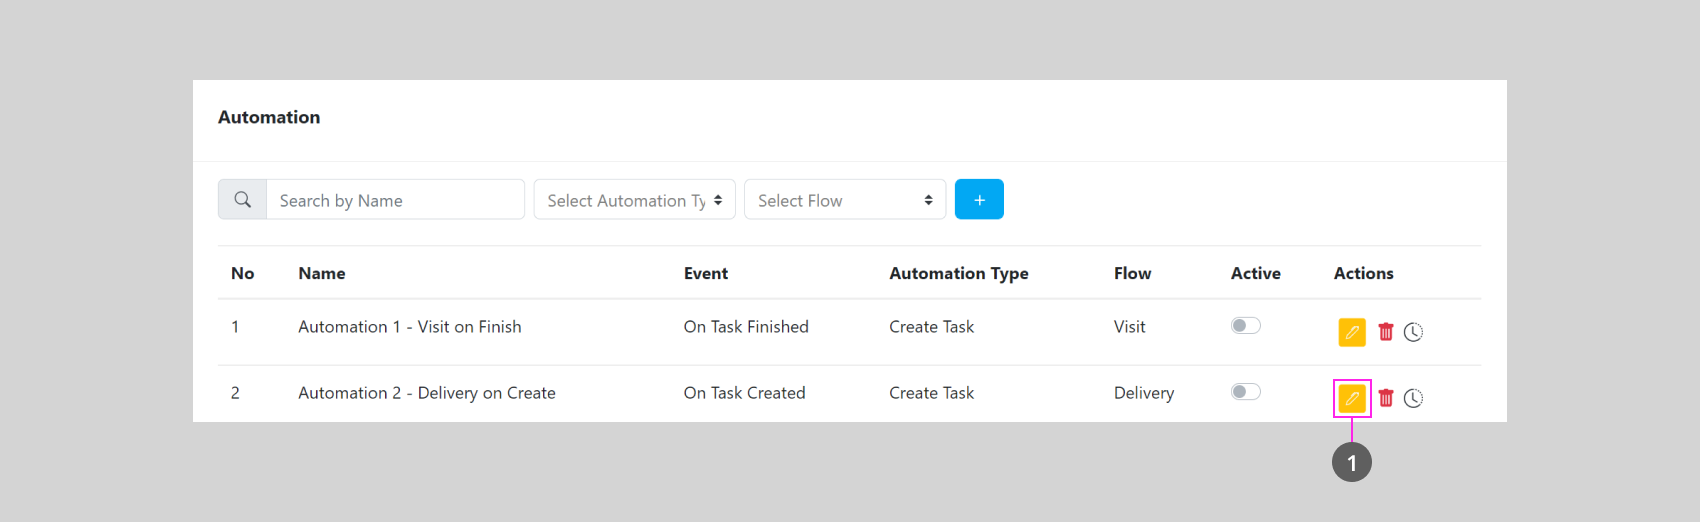Click the Event column header
1700x522 pixels.
click(x=705, y=273)
